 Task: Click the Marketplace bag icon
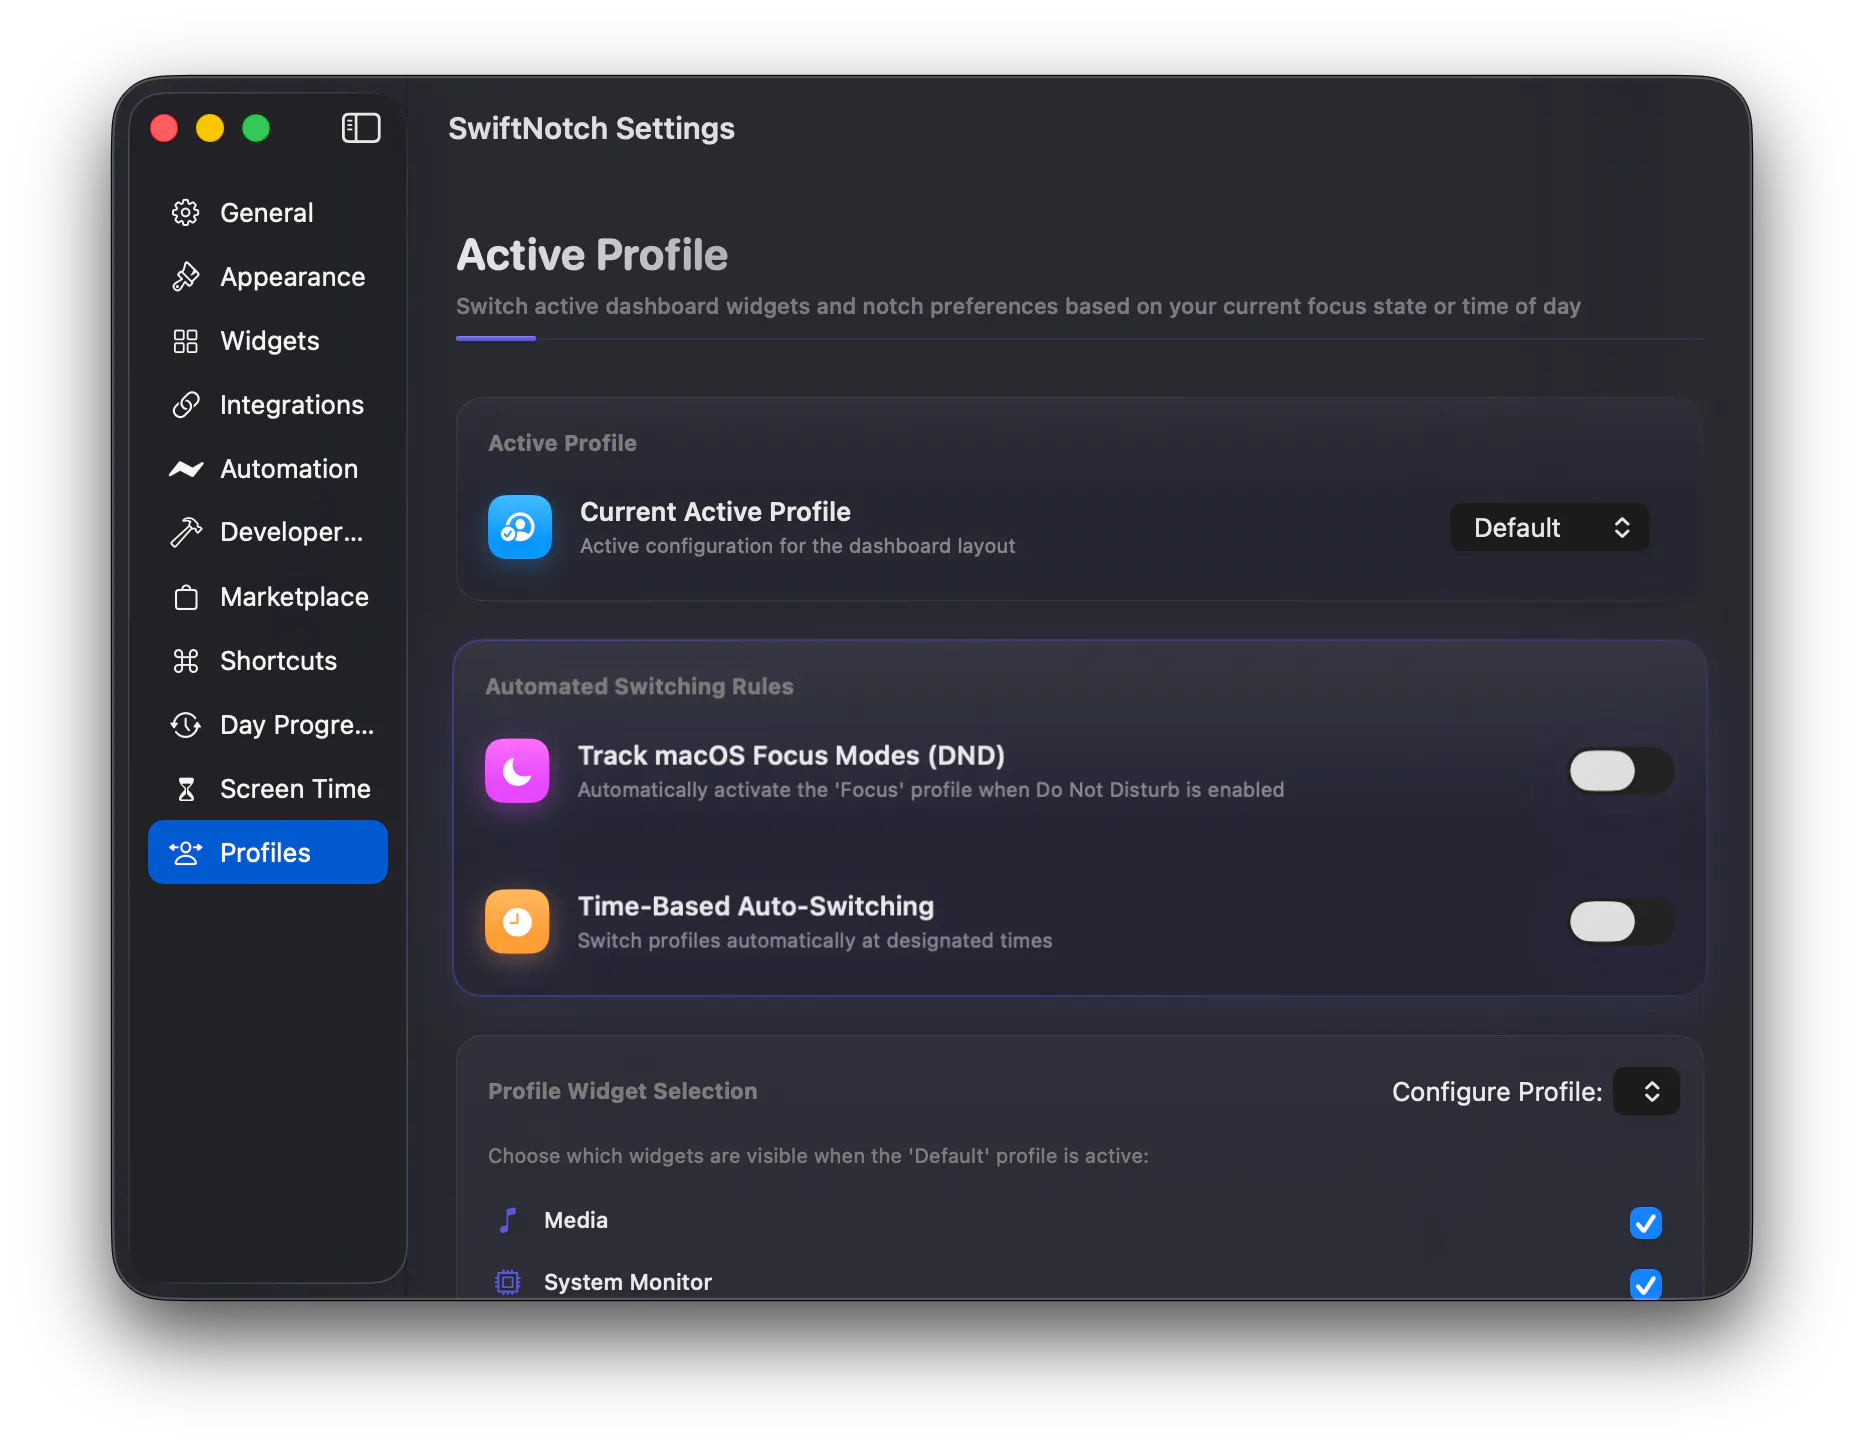click(186, 597)
